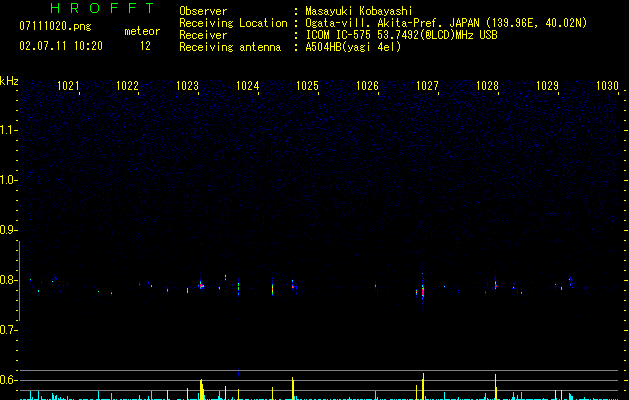Click the HROFFT title text
Viewport: 629px width, 400px height.
point(102,8)
